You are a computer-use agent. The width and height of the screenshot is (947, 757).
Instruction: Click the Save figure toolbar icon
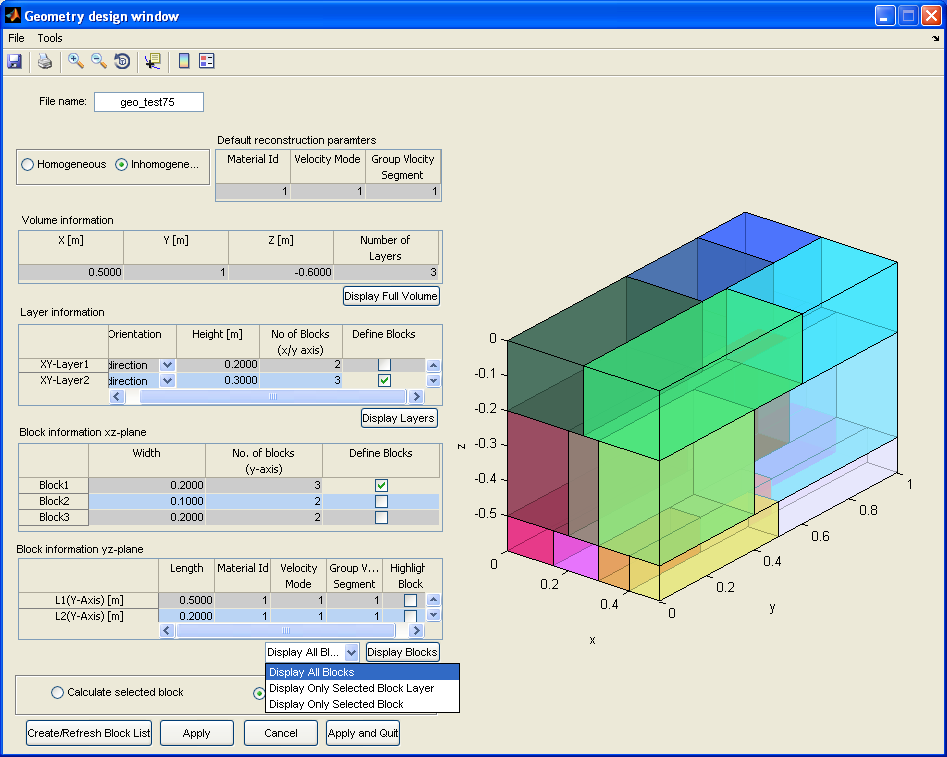coord(14,61)
